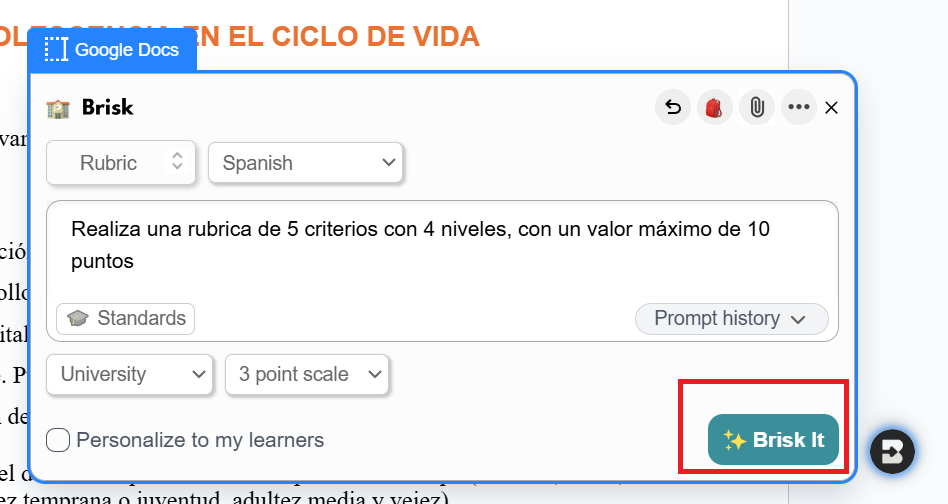Click the round Brisk floating button
The height and width of the screenshot is (504, 948).
891,450
